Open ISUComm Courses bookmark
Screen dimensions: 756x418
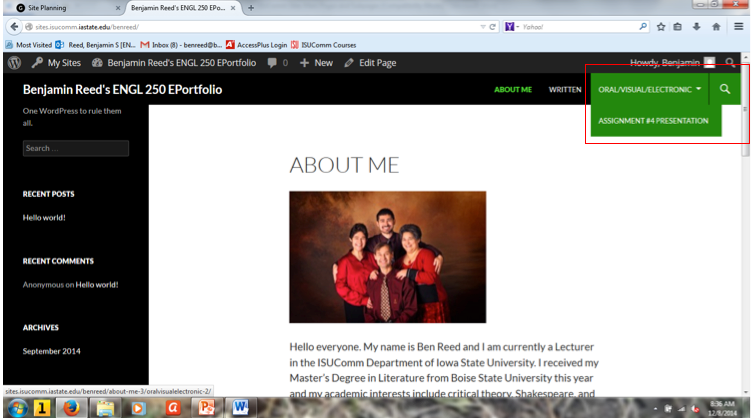click(x=324, y=45)
